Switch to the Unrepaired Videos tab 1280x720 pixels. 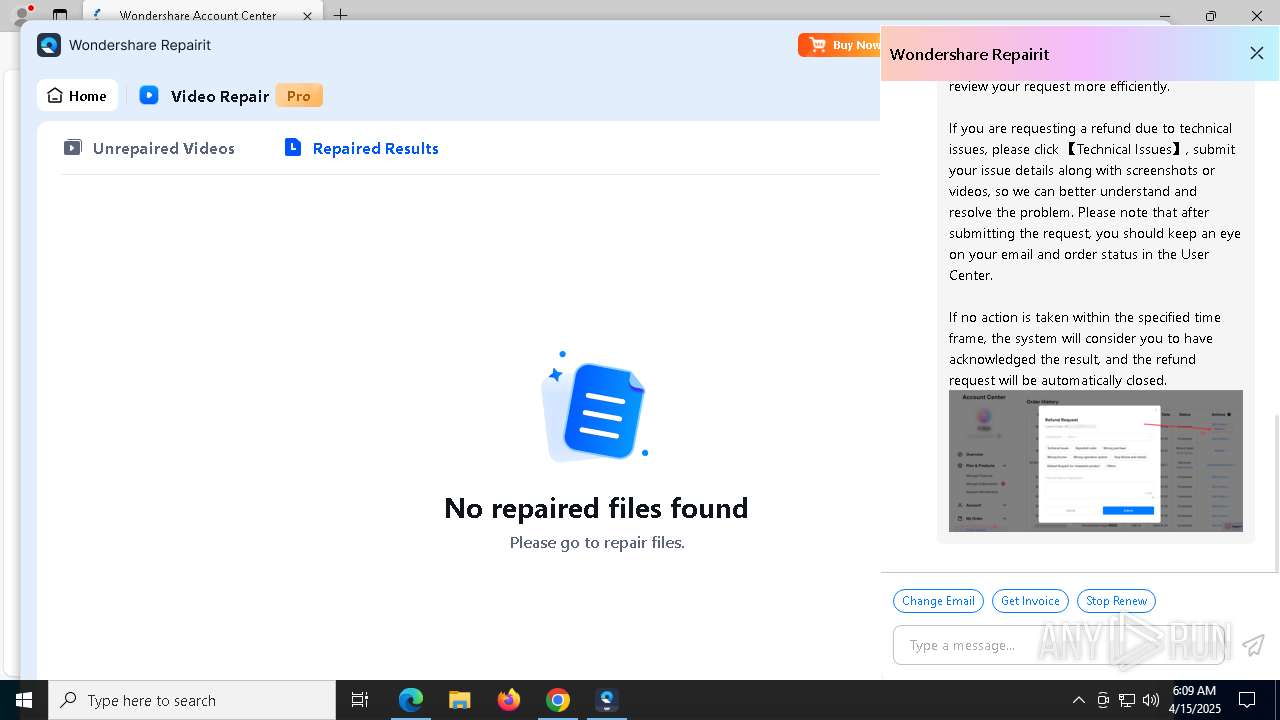[x=149, y=148]
